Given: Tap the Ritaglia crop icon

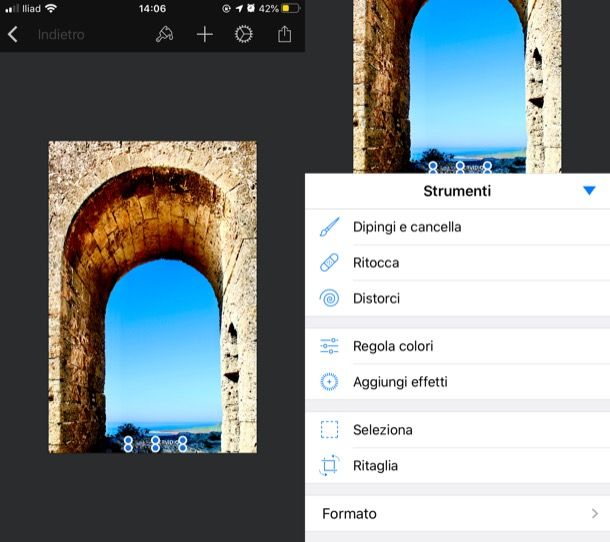Looking at the screenshot, I should pos(329,466).
